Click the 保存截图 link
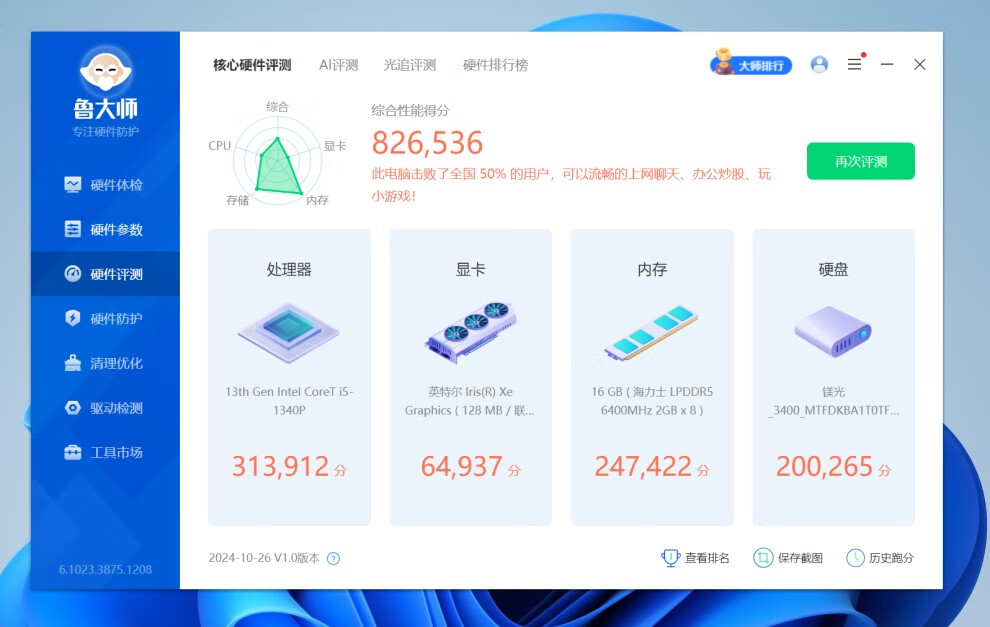Screen dimensions: 990x627 point(788,558)
